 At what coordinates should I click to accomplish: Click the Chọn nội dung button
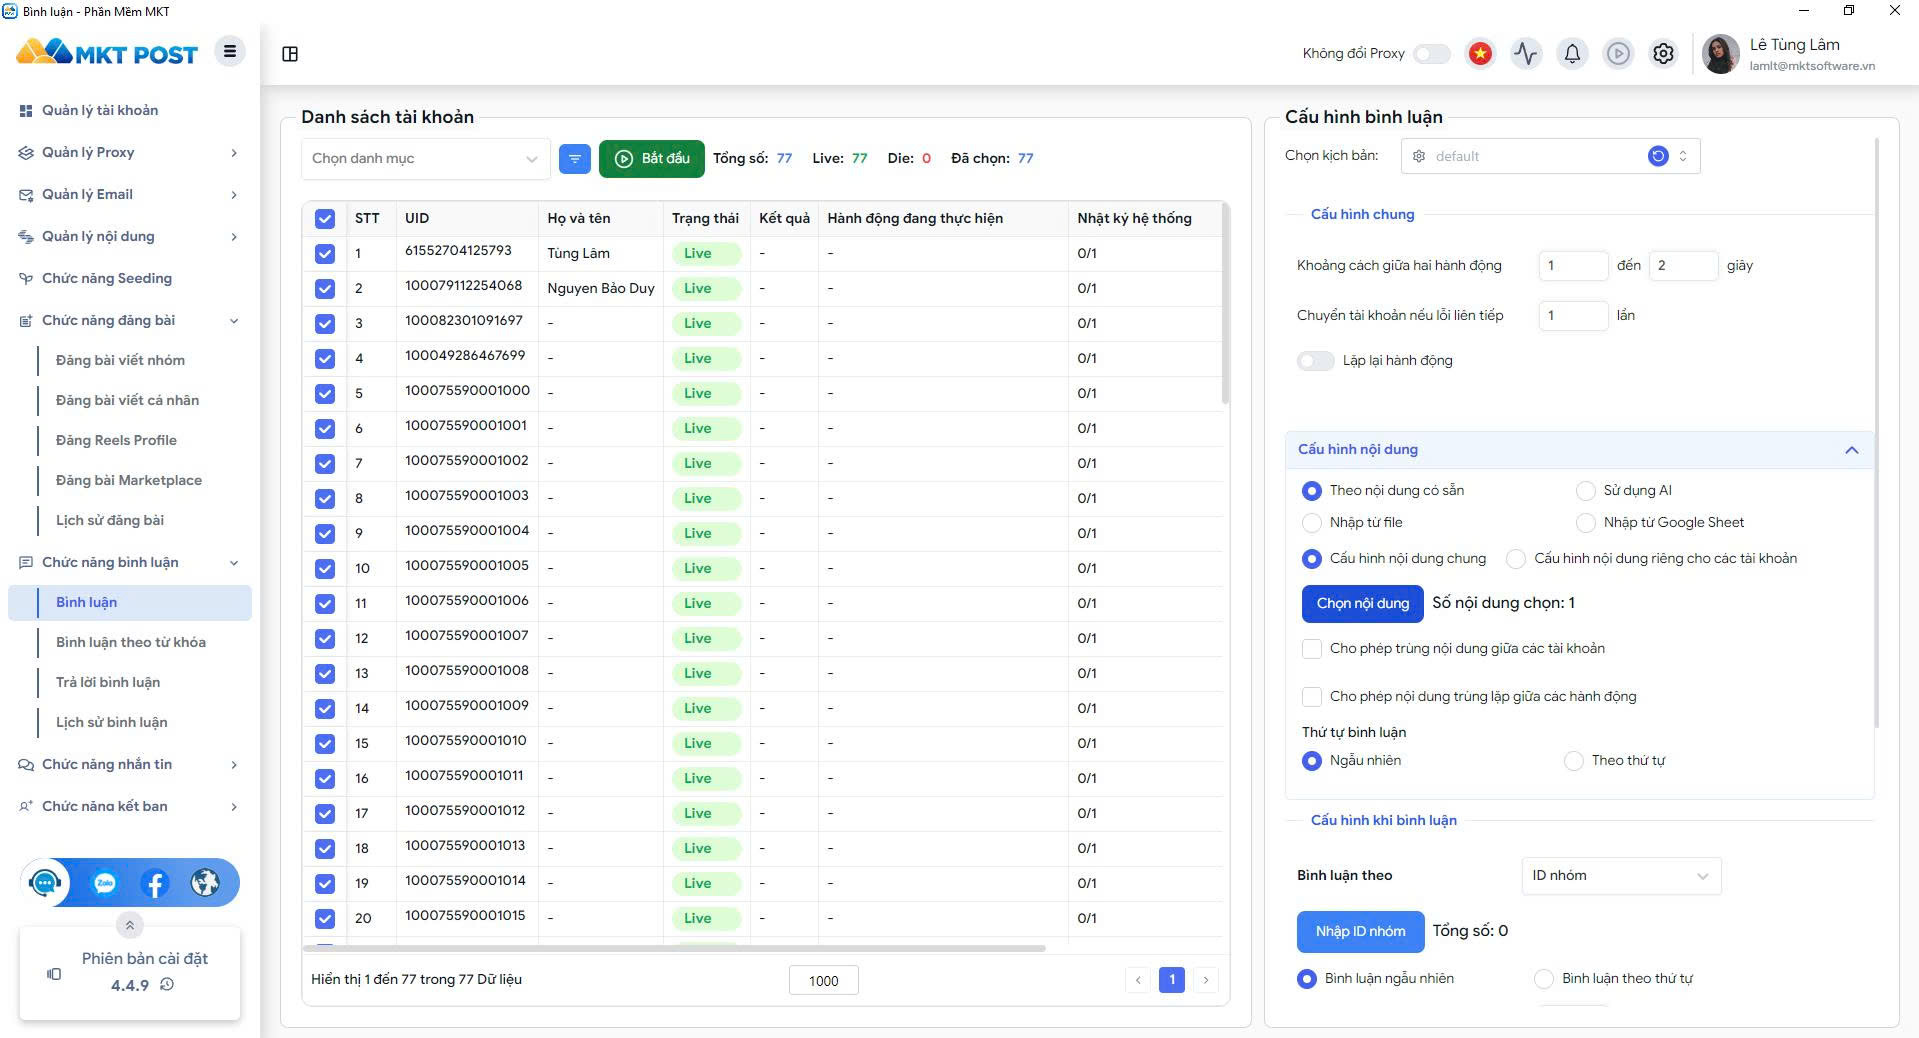(1362, 604)
